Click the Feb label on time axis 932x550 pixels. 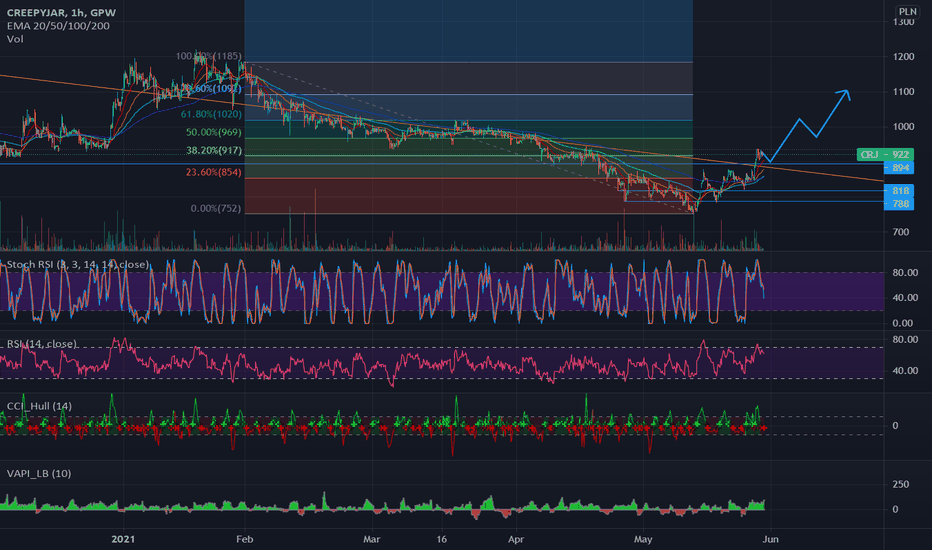tap(244, 539)
